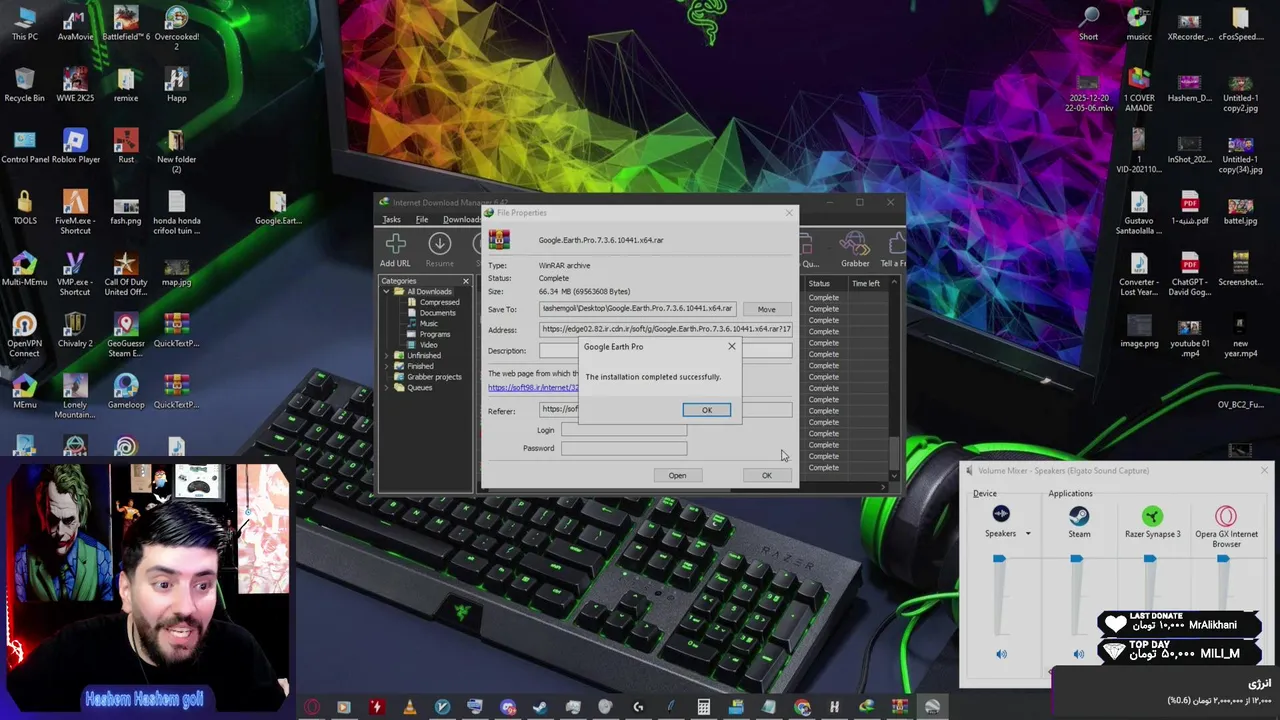Click the Razer Synapse 3 icon in Volume Mixer
1280x720 pixels.
tap(1152, 516)
